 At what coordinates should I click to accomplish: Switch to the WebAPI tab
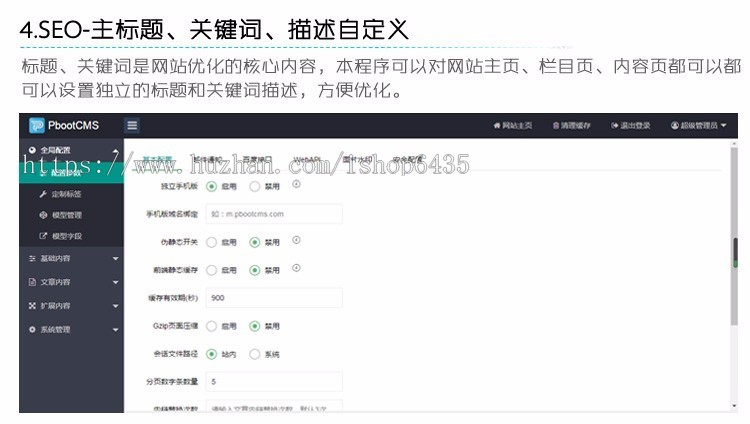[x=307, y=159]
